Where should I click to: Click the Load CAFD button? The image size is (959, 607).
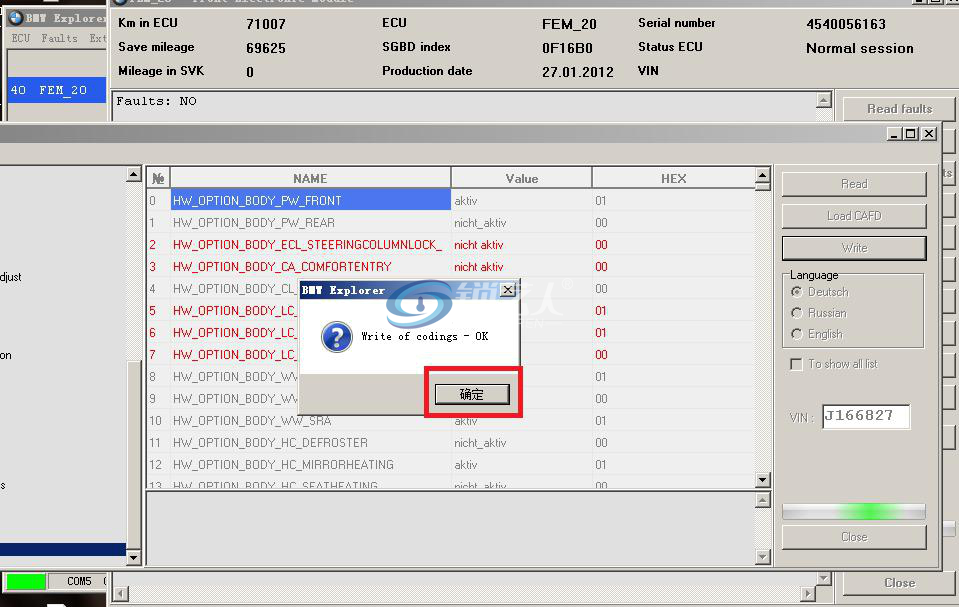(x=854, y=215)
